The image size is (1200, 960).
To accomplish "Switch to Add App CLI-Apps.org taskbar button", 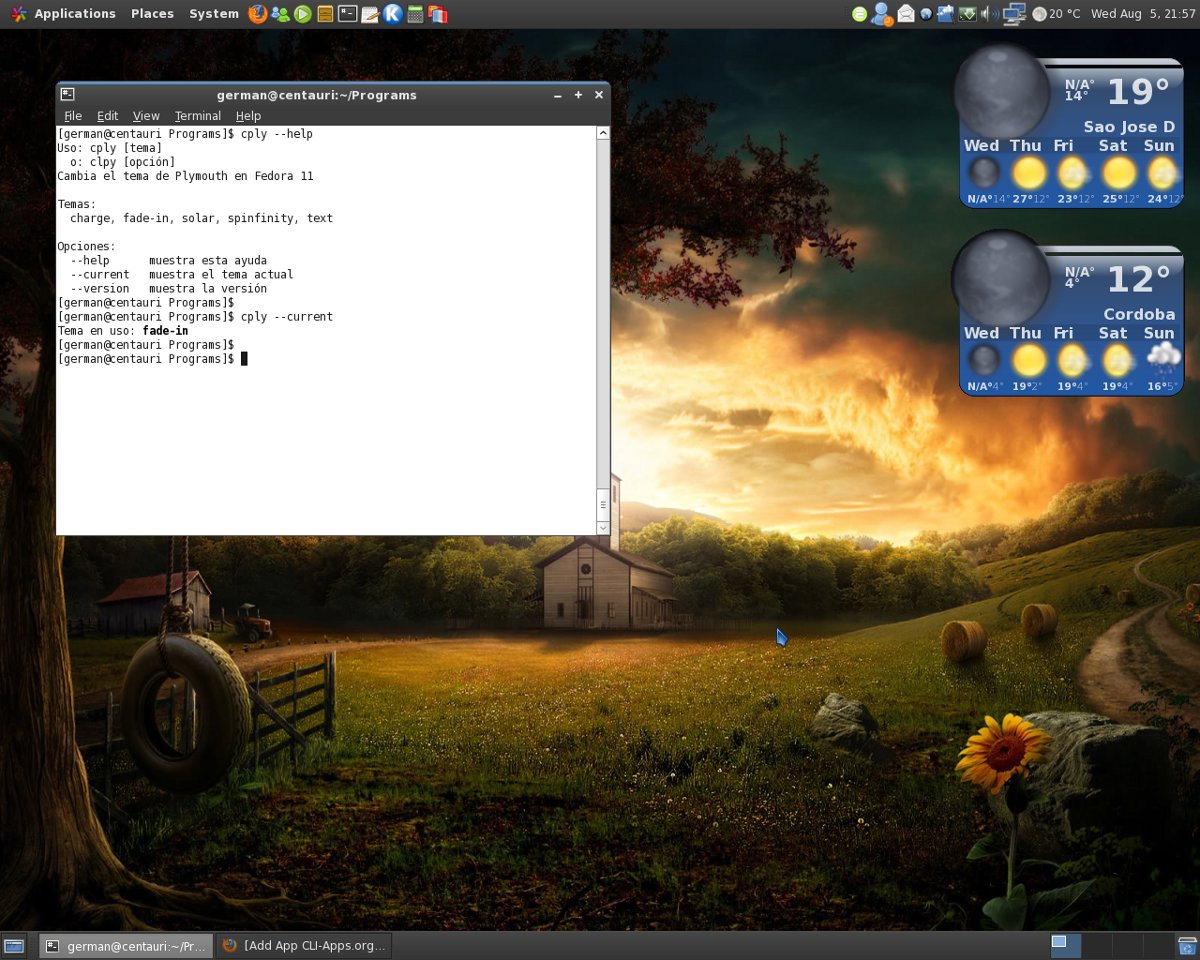I will [303, 945].
